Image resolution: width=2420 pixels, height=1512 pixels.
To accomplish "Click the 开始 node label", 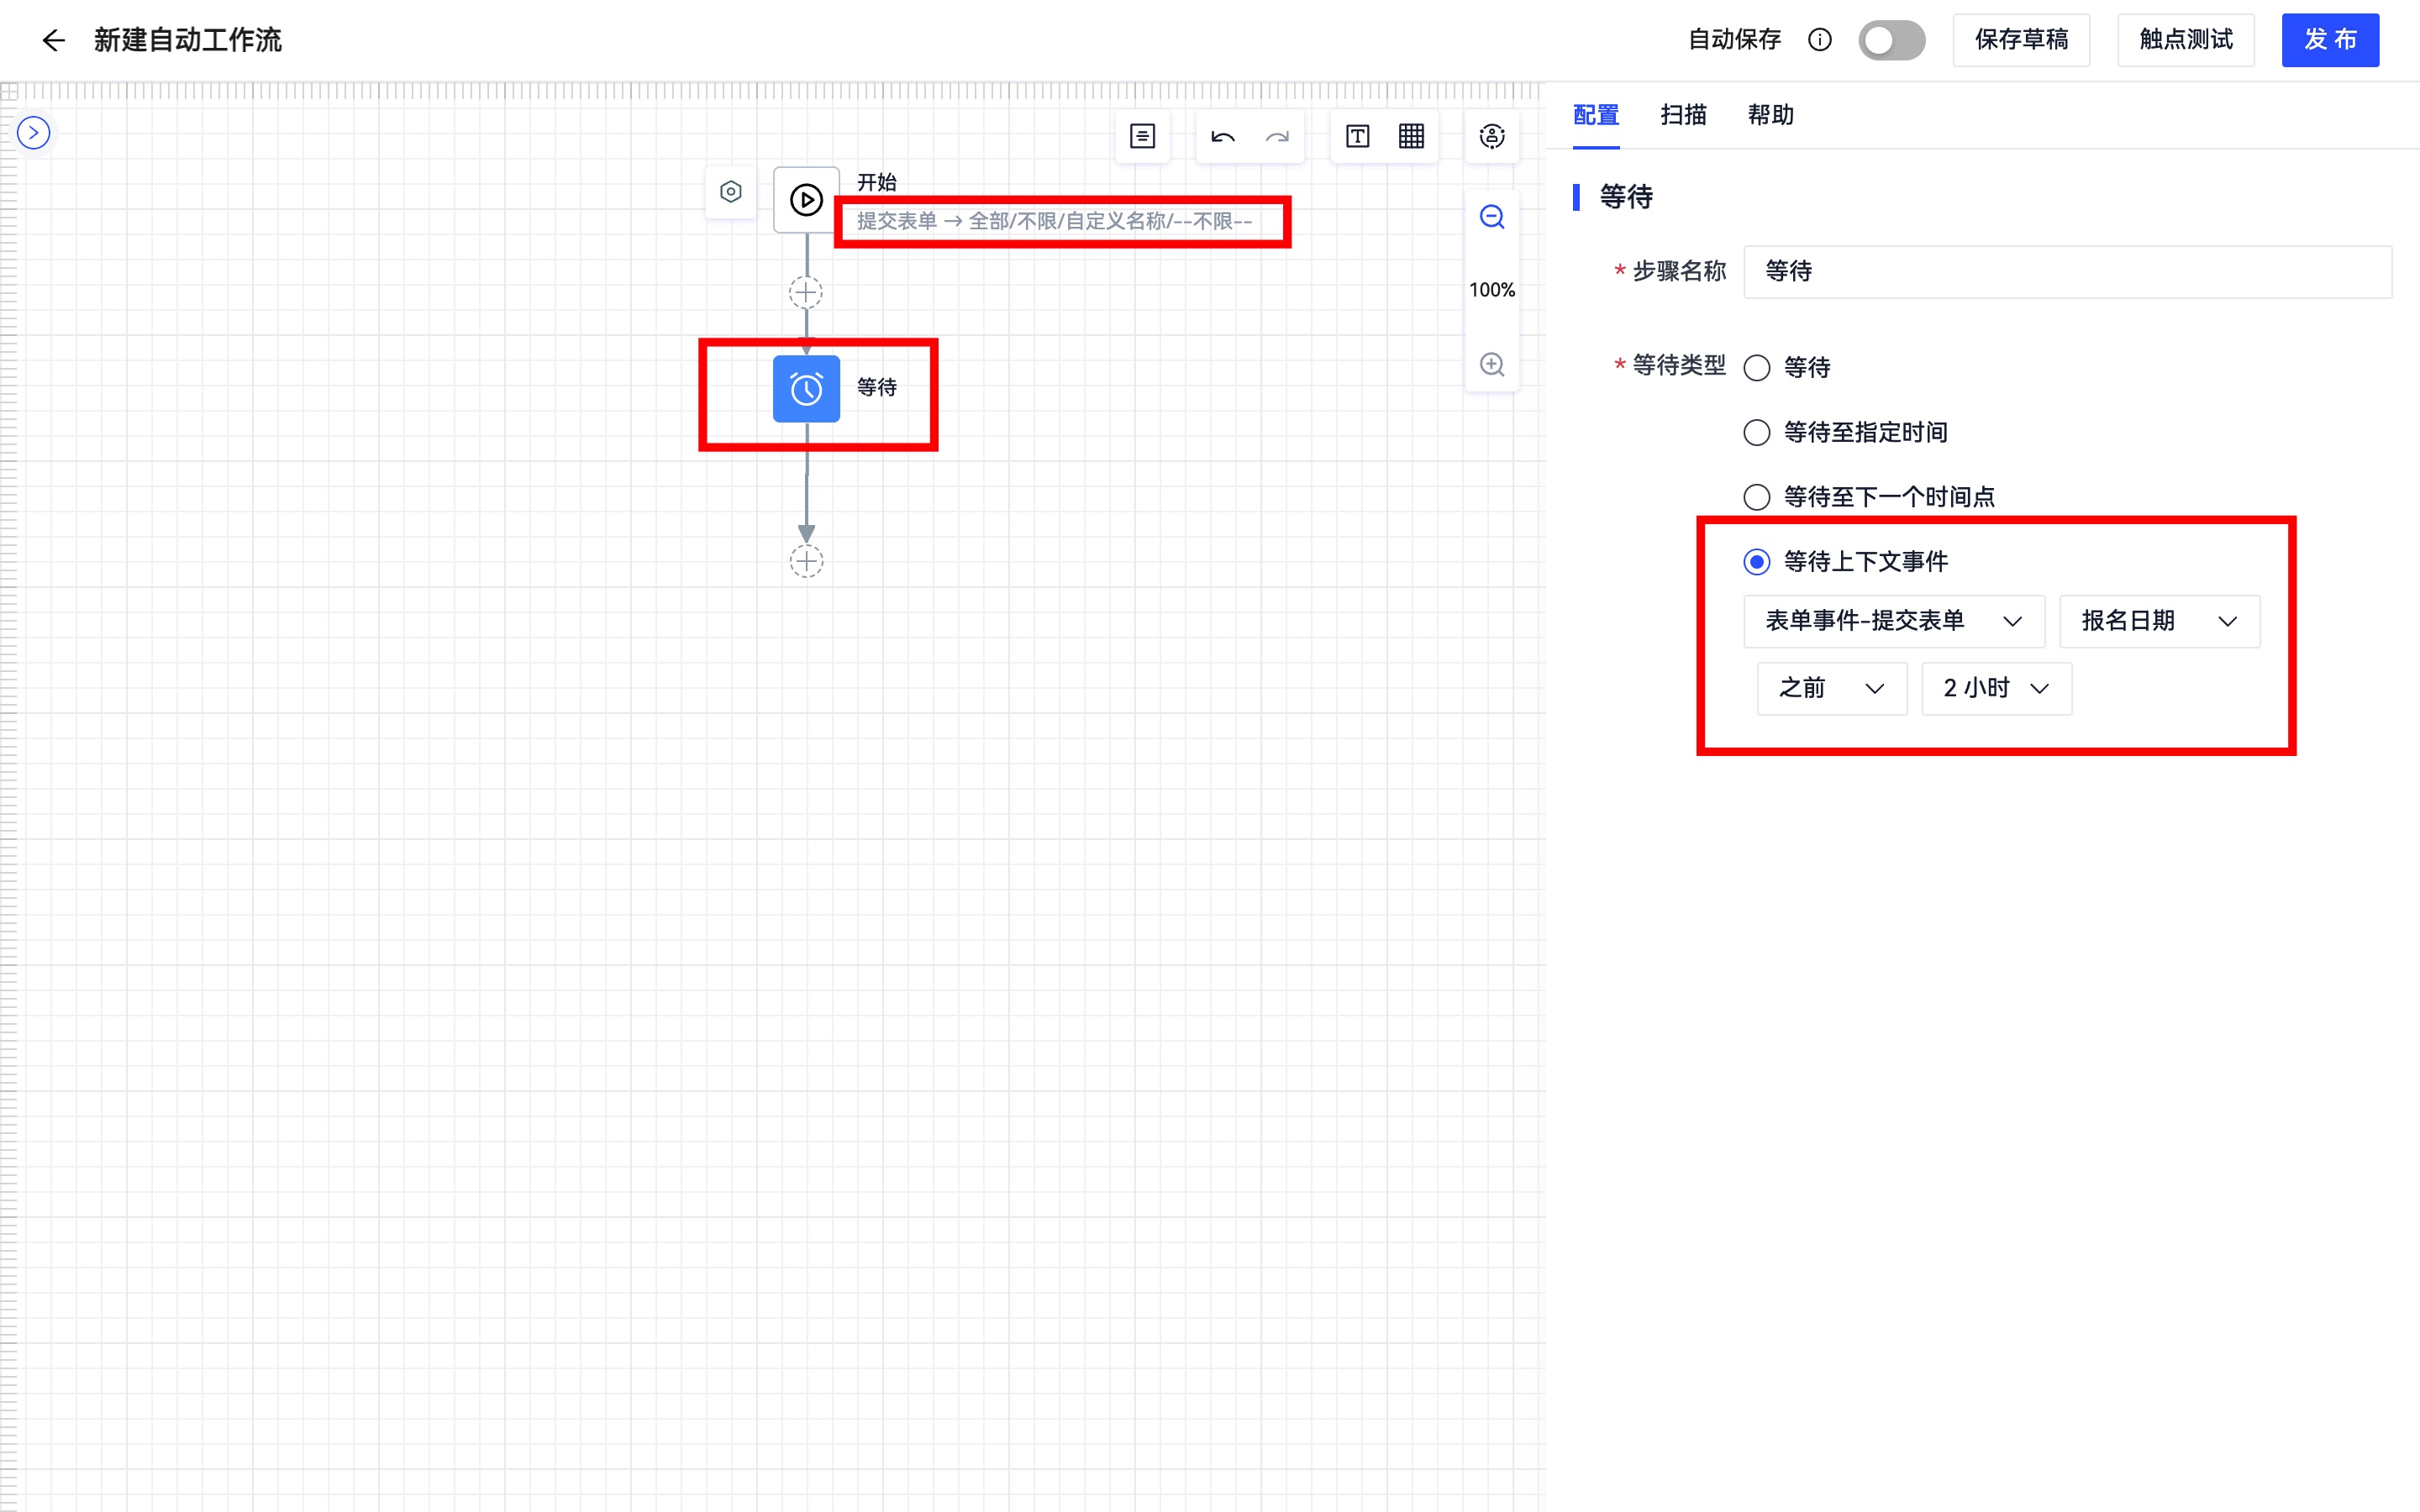I will (x=877, y=182).
